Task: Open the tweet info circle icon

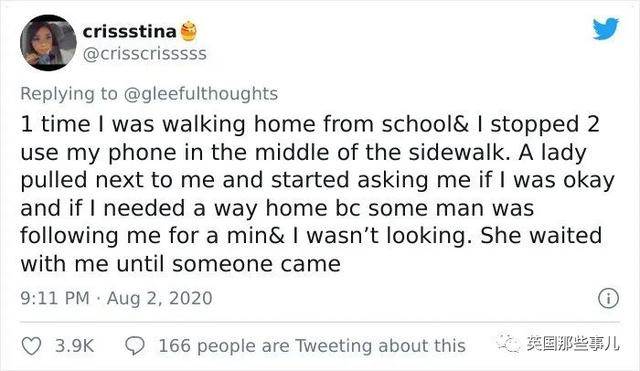Action: click(608, 298)
